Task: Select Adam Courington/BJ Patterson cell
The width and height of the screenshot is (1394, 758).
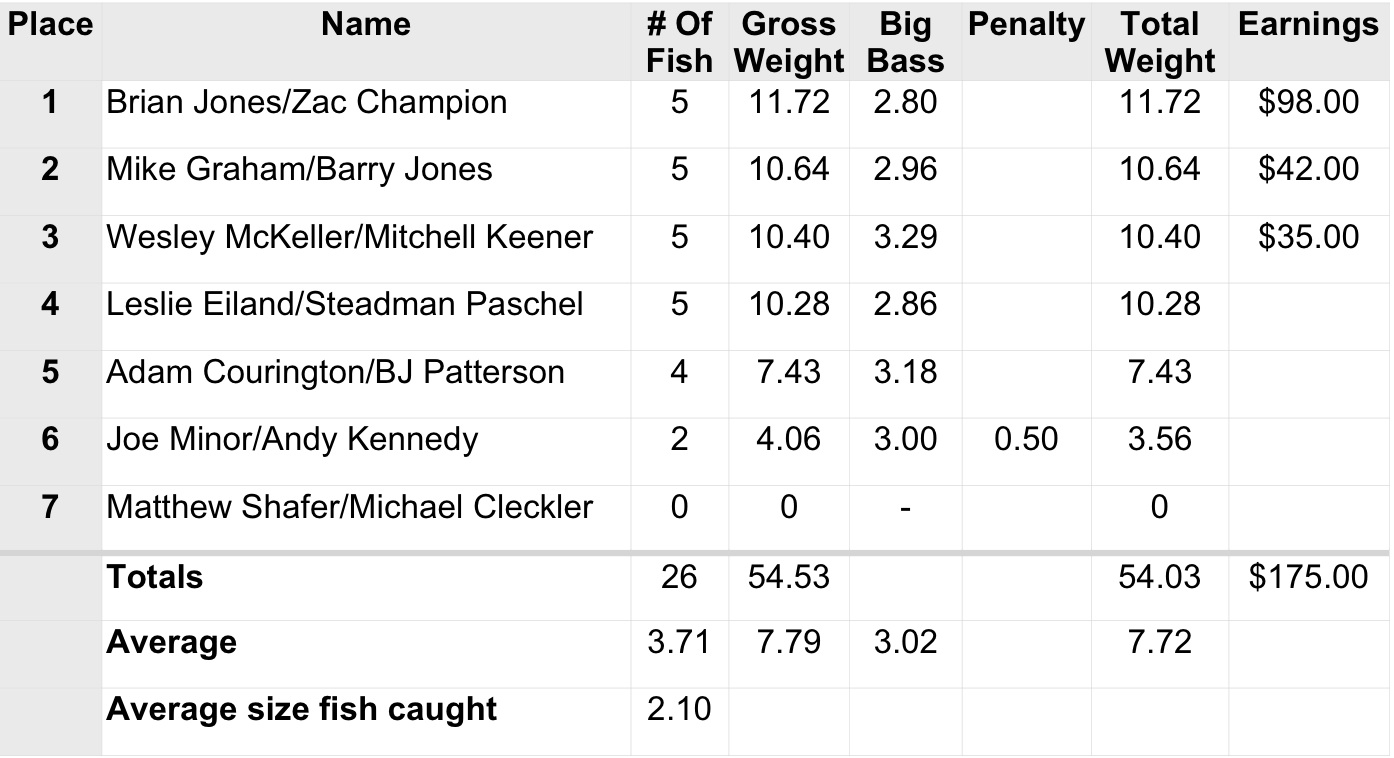Action: tap(335, 372)
